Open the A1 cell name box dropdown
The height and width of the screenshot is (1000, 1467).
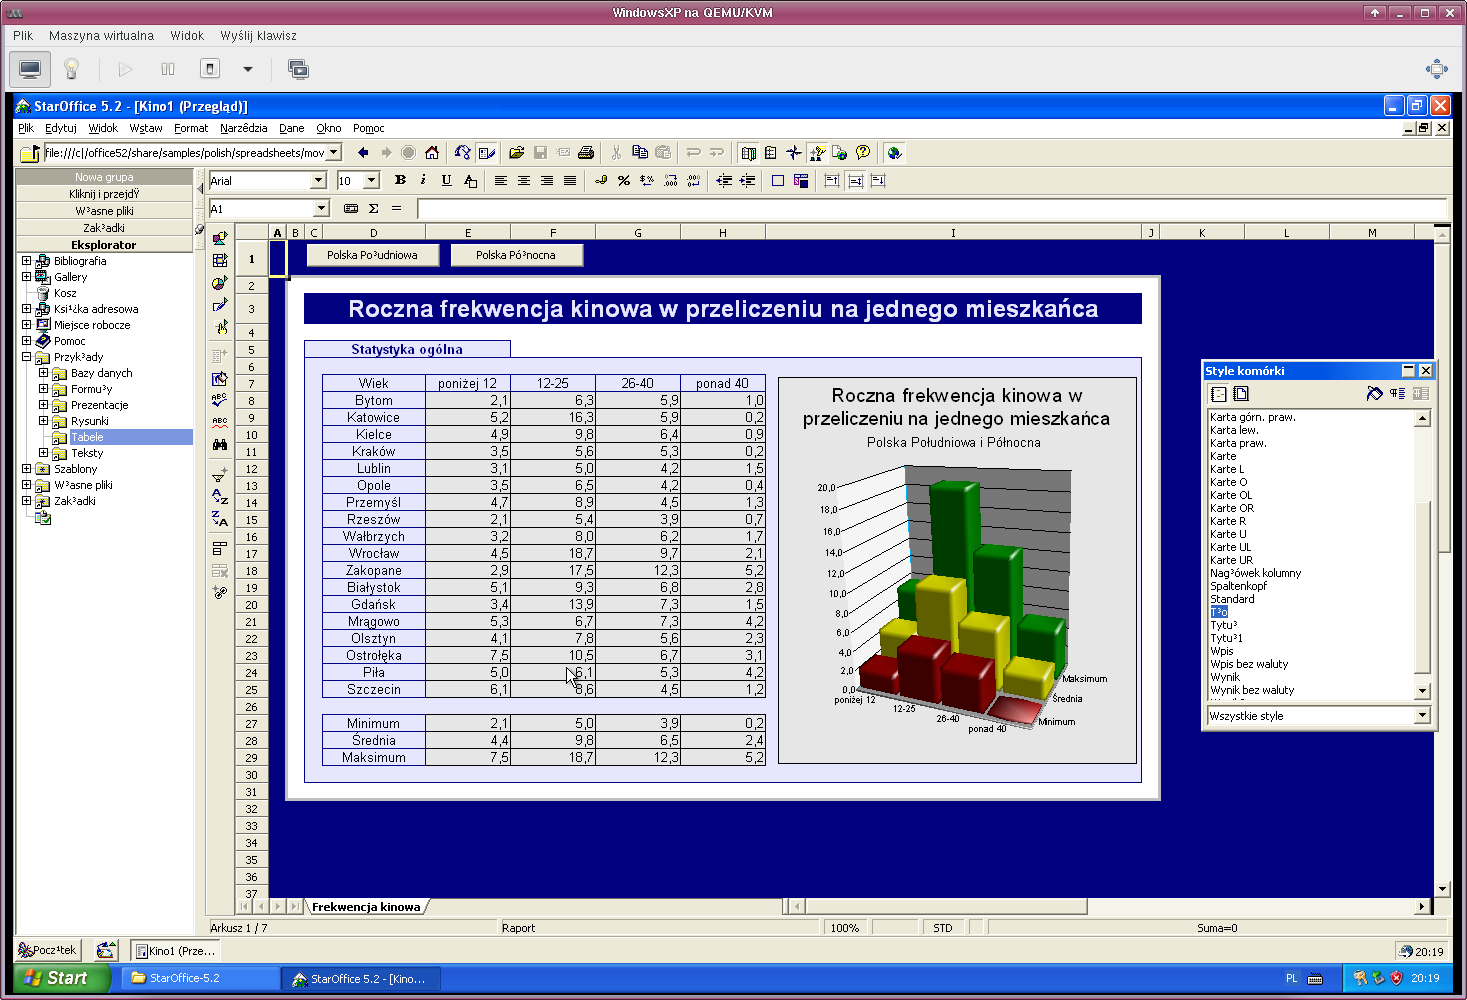pyautogui.click(x=322, y=209)
